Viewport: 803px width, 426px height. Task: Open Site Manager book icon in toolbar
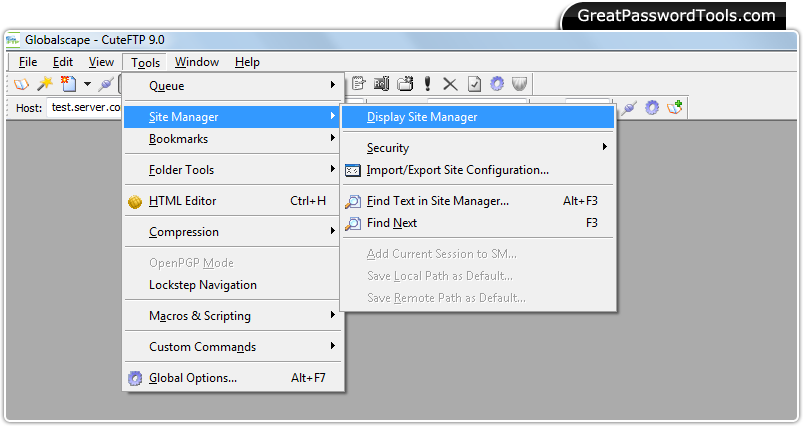pyautogui.click(x=21, y=83)
